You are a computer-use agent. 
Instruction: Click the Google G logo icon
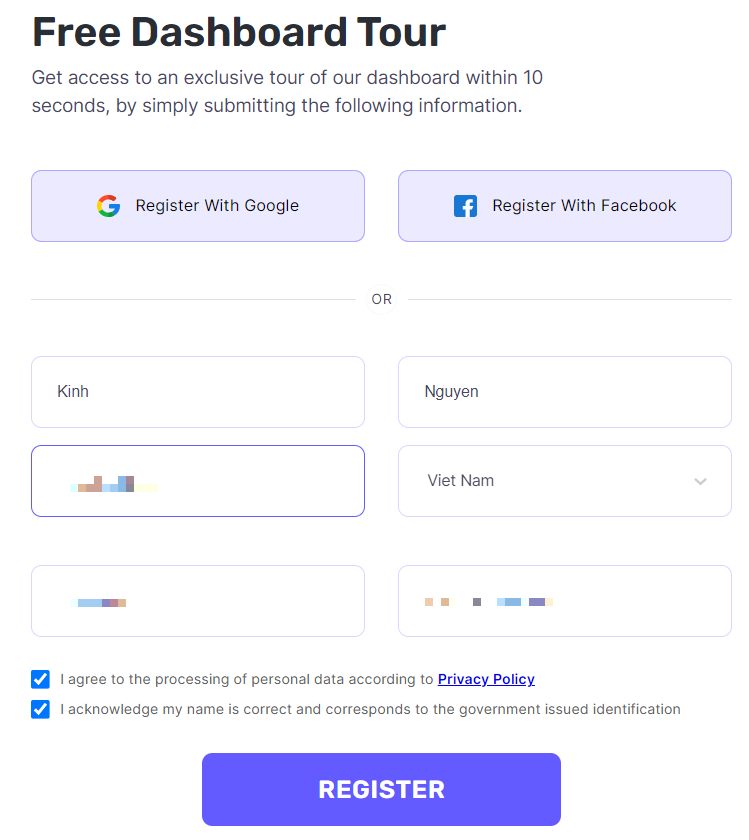[x=108, y=206]
